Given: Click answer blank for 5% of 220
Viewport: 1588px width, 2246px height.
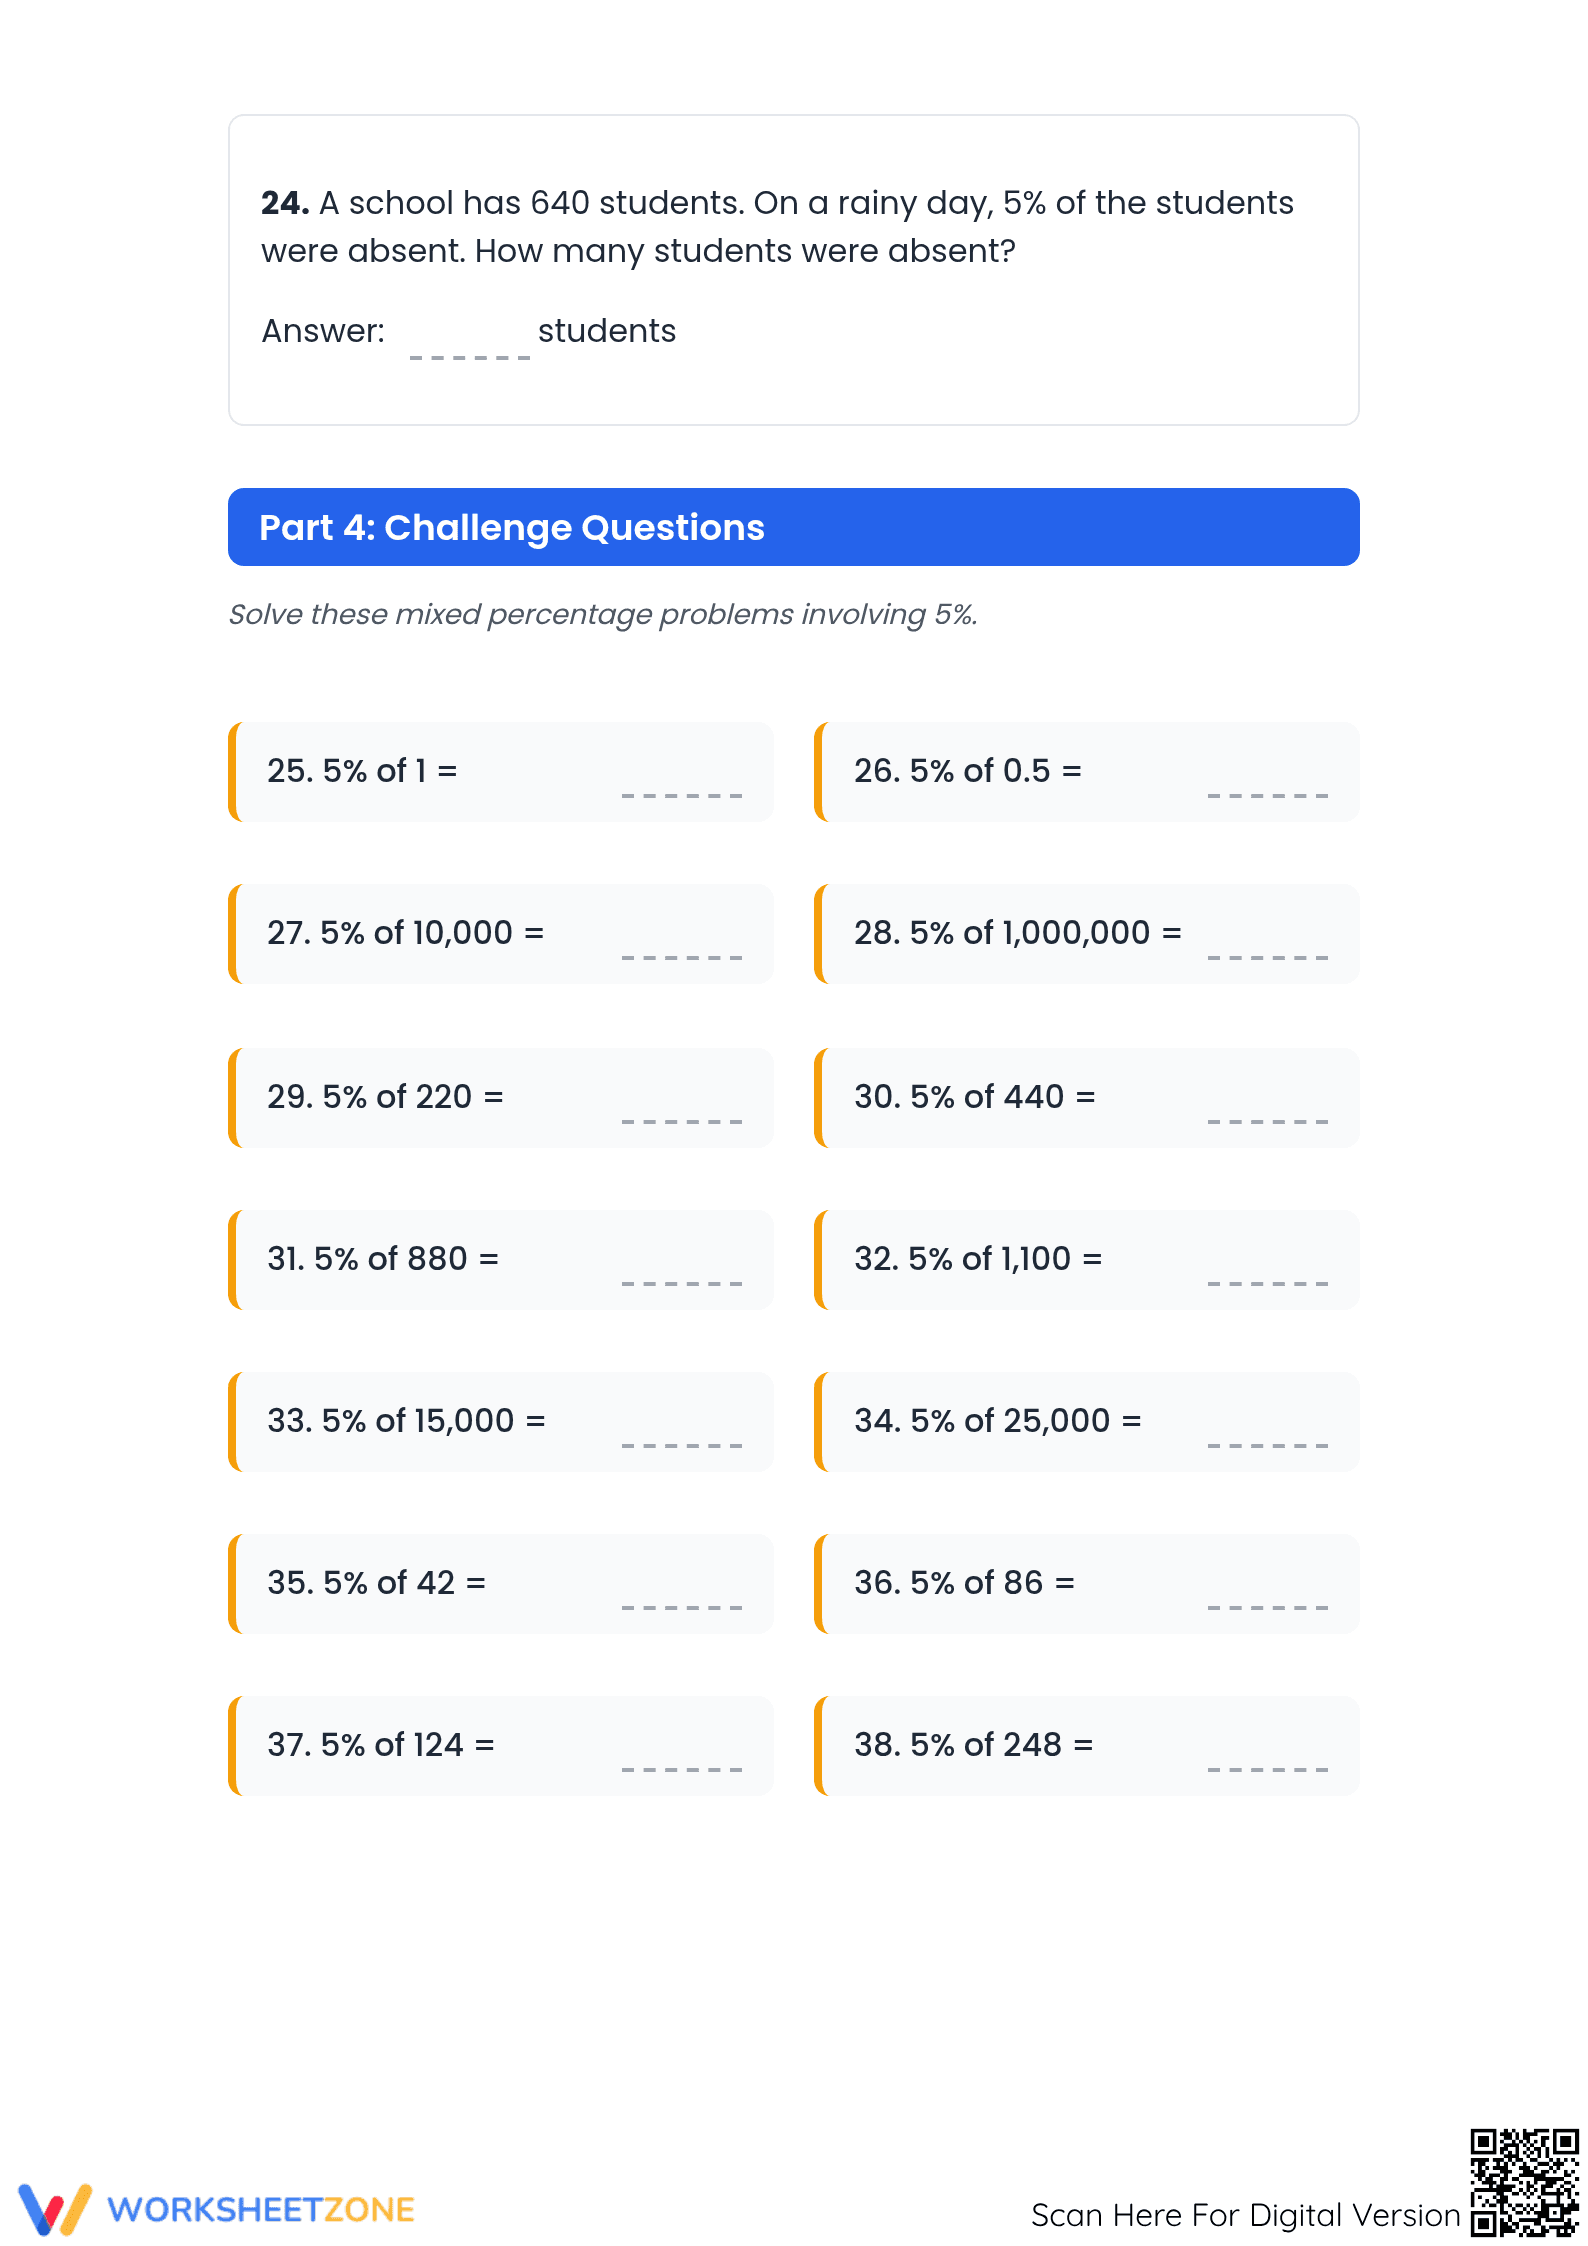Looking at the screenshot, I should pos(682,1105).
